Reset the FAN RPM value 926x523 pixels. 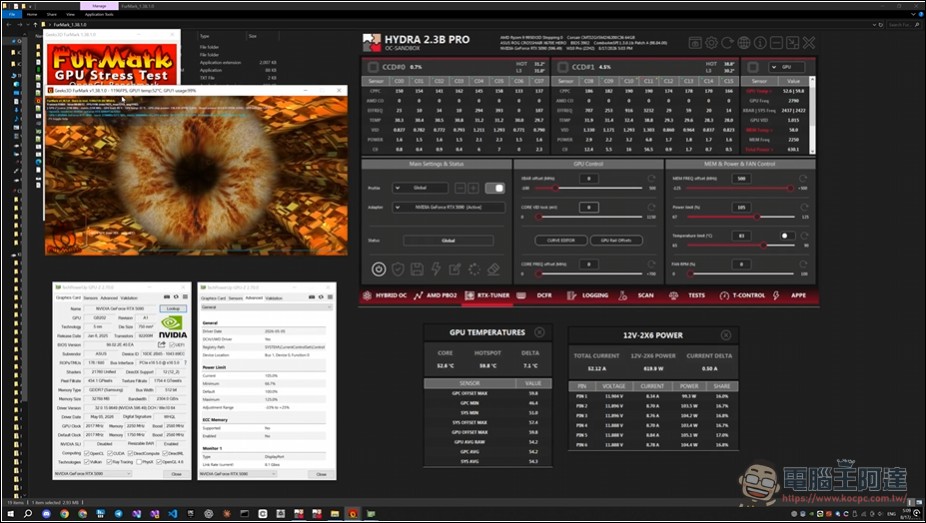pyautogui.click(x=803, y=264)
